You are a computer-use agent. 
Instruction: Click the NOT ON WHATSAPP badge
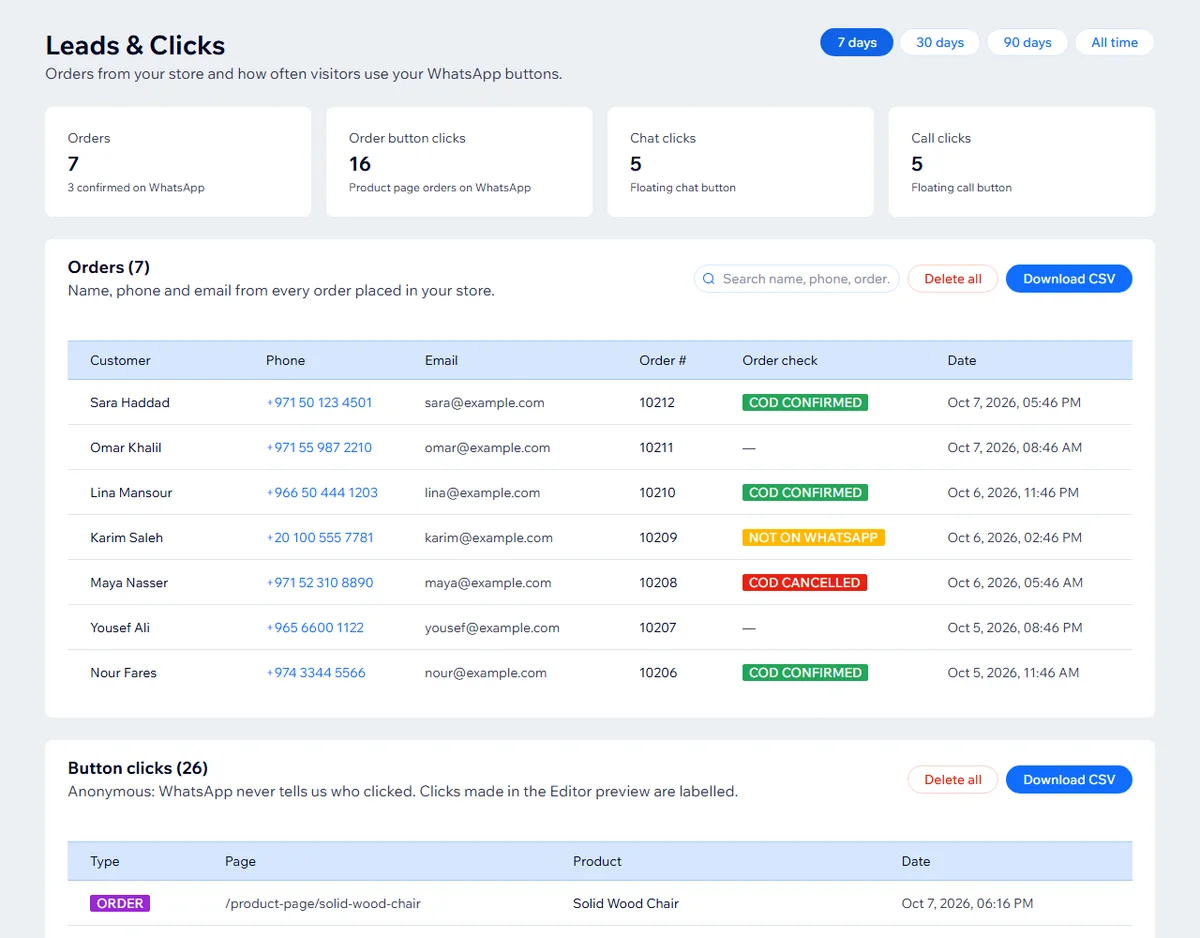click(x=813, y=538)
